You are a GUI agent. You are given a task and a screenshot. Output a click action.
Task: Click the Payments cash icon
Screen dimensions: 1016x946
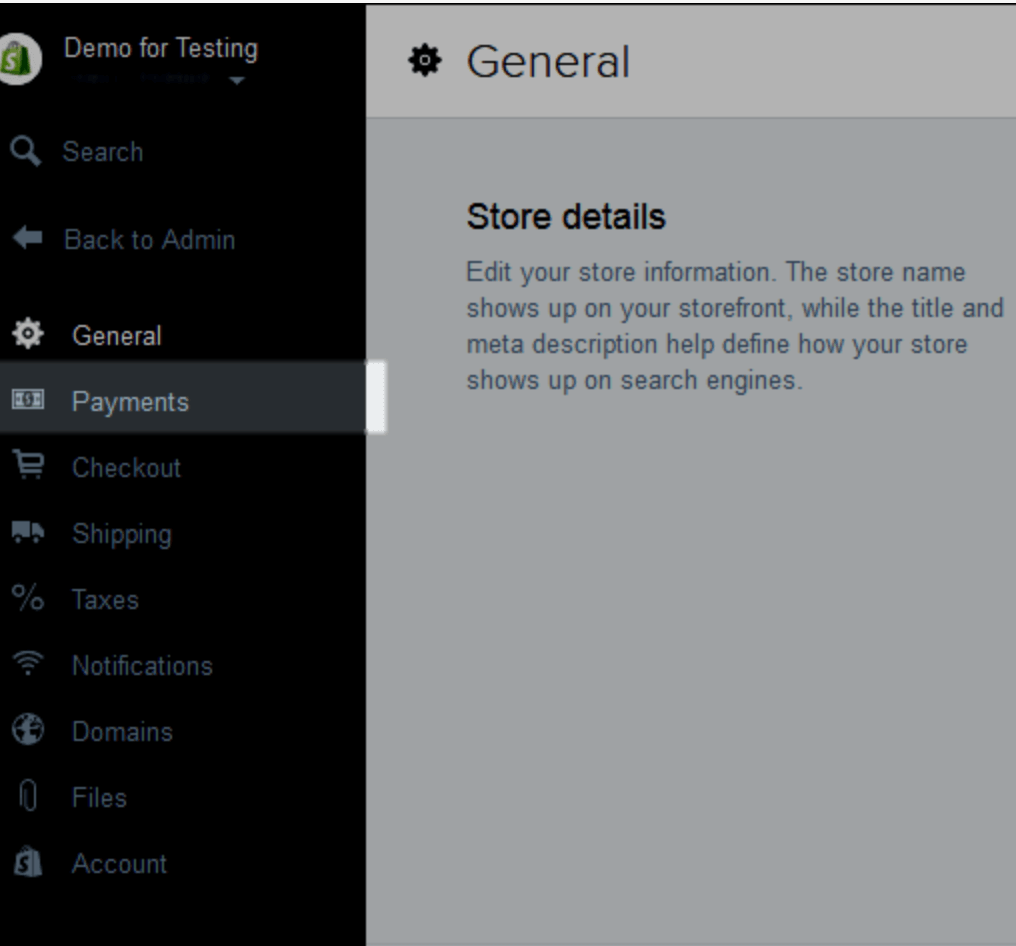click(25, 402)
